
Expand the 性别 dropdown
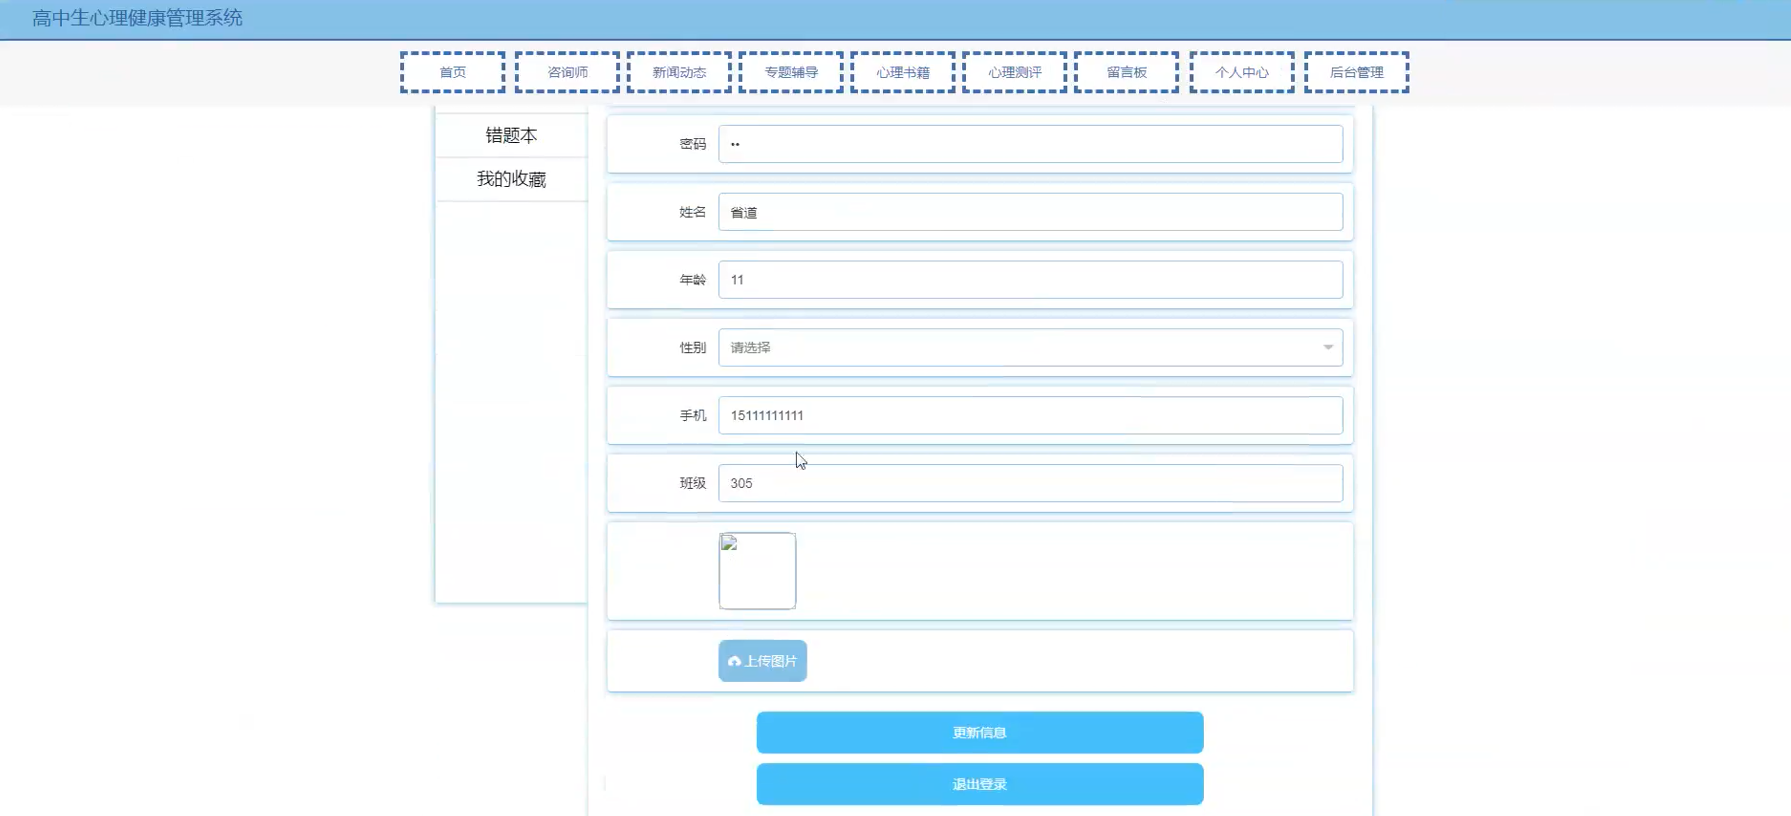click(1030, 347)
